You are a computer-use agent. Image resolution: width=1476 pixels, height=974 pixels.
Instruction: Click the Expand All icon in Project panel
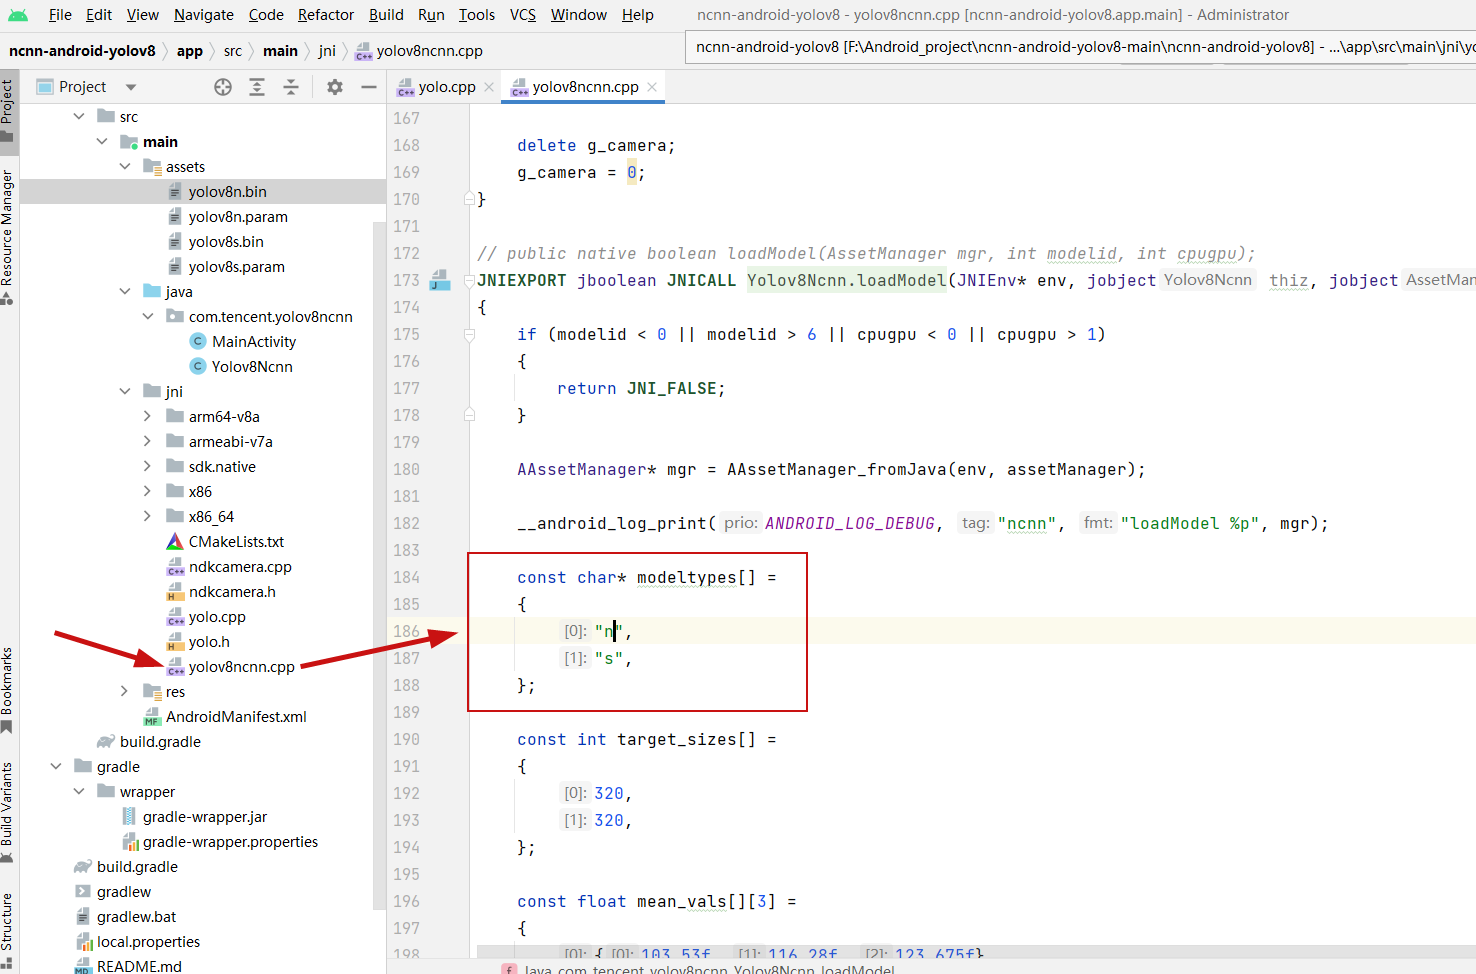point(257,87)
